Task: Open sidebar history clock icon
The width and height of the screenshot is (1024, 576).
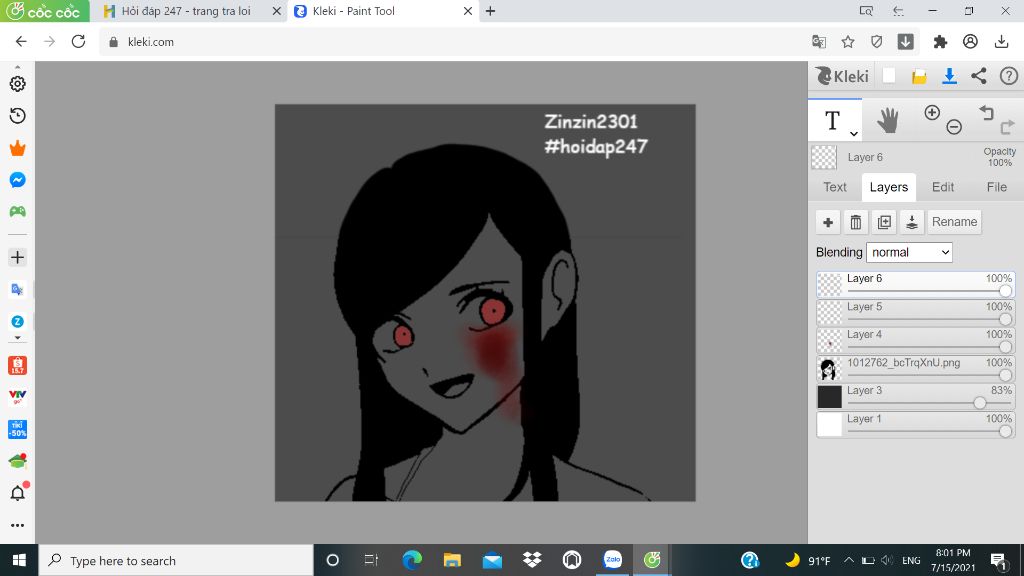Action: pos(18,116)
